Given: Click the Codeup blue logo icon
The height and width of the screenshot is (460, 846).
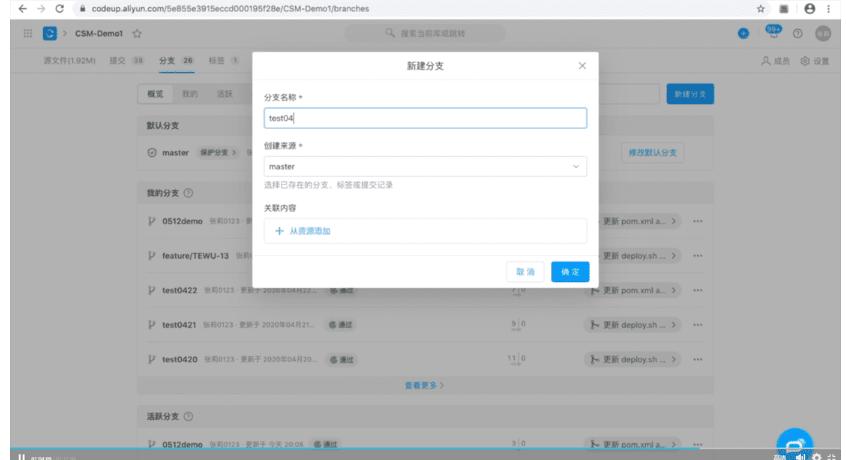Looking at the screenshot, I should click(50, 33).
